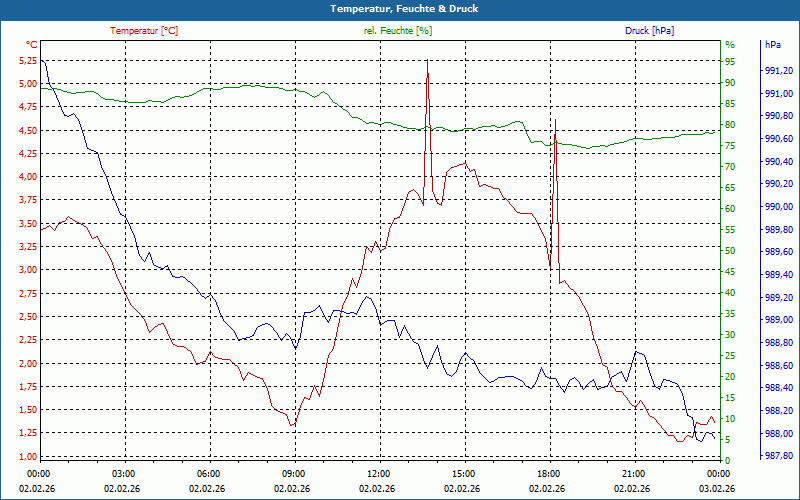Select the 'Temperatur [°C]' legend label
Image resolution: width=800 pixels, height=500 pixels.
pyautogui.click(x=144, y=31)
